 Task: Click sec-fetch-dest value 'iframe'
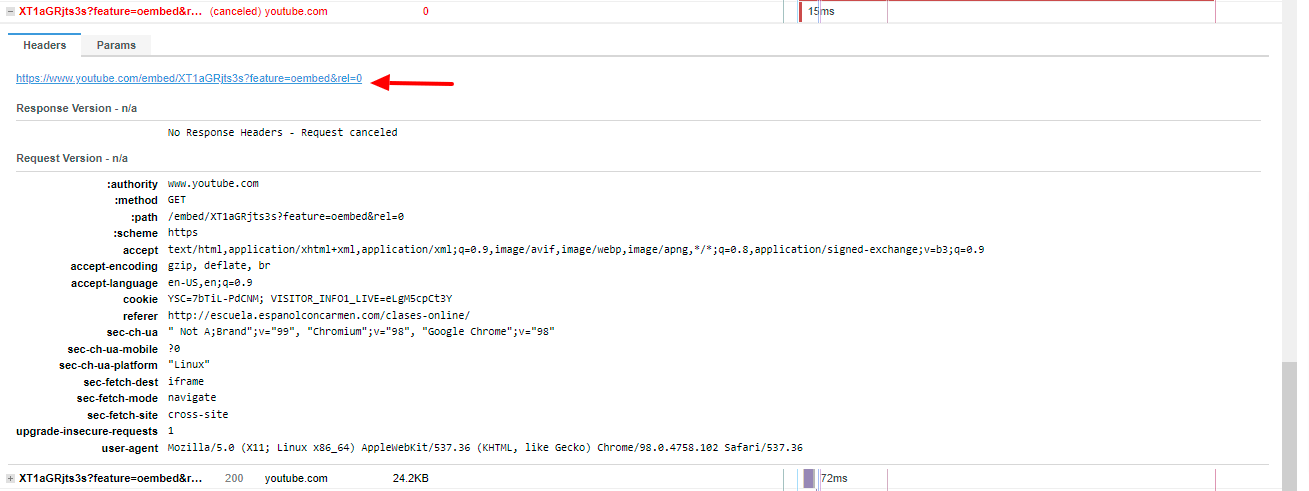click(x=186, y=381)
